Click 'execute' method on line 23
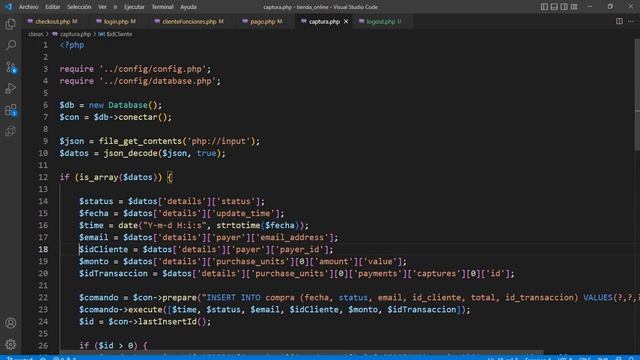This screenshot has height=360, width=640. coord(145,309)
